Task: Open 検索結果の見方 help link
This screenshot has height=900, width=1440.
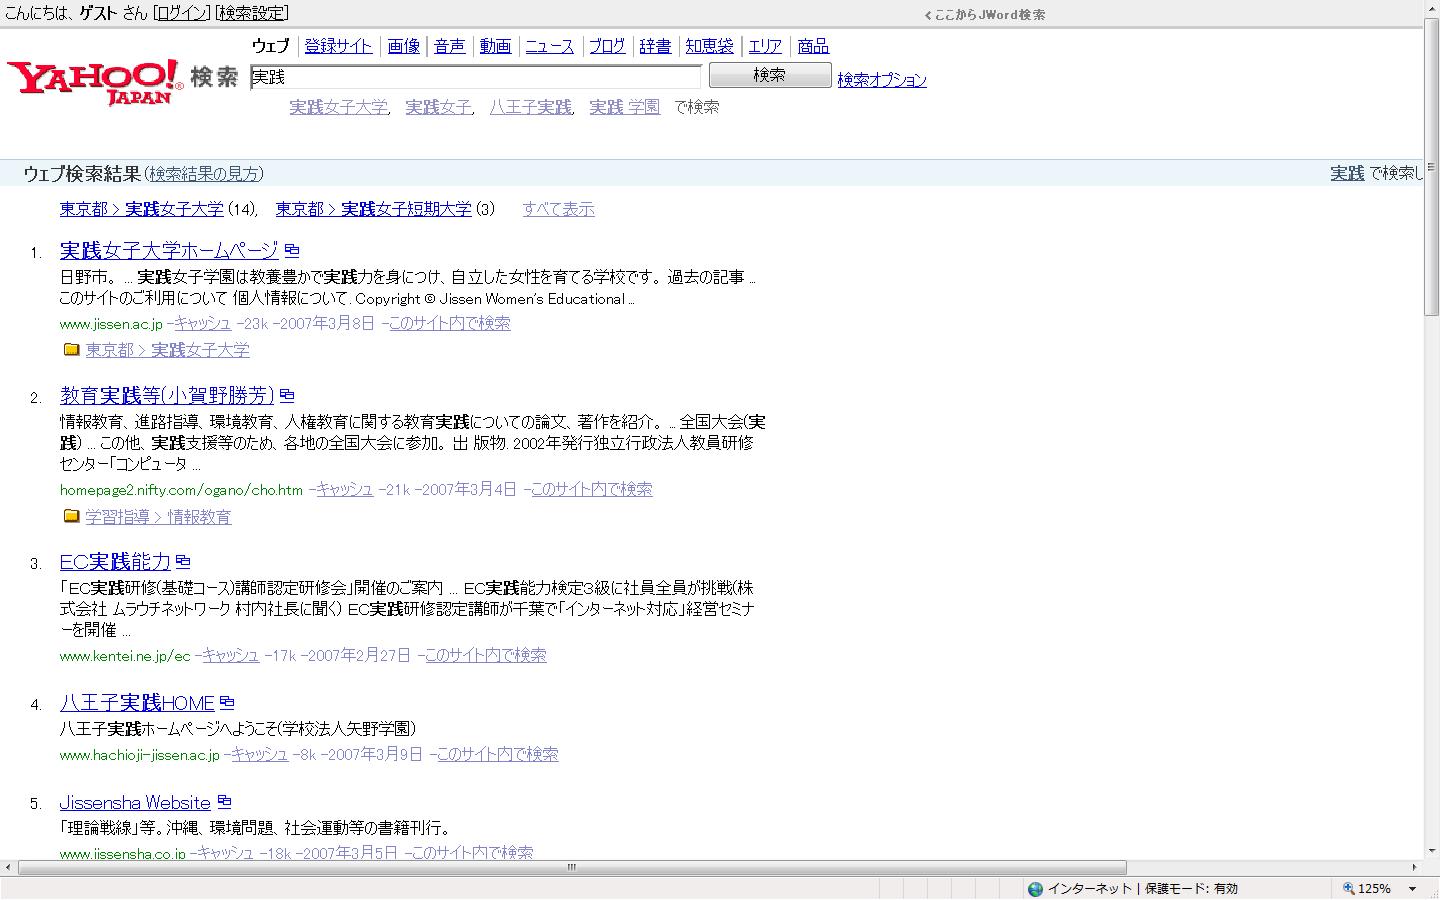Action: tap(204, 174)
